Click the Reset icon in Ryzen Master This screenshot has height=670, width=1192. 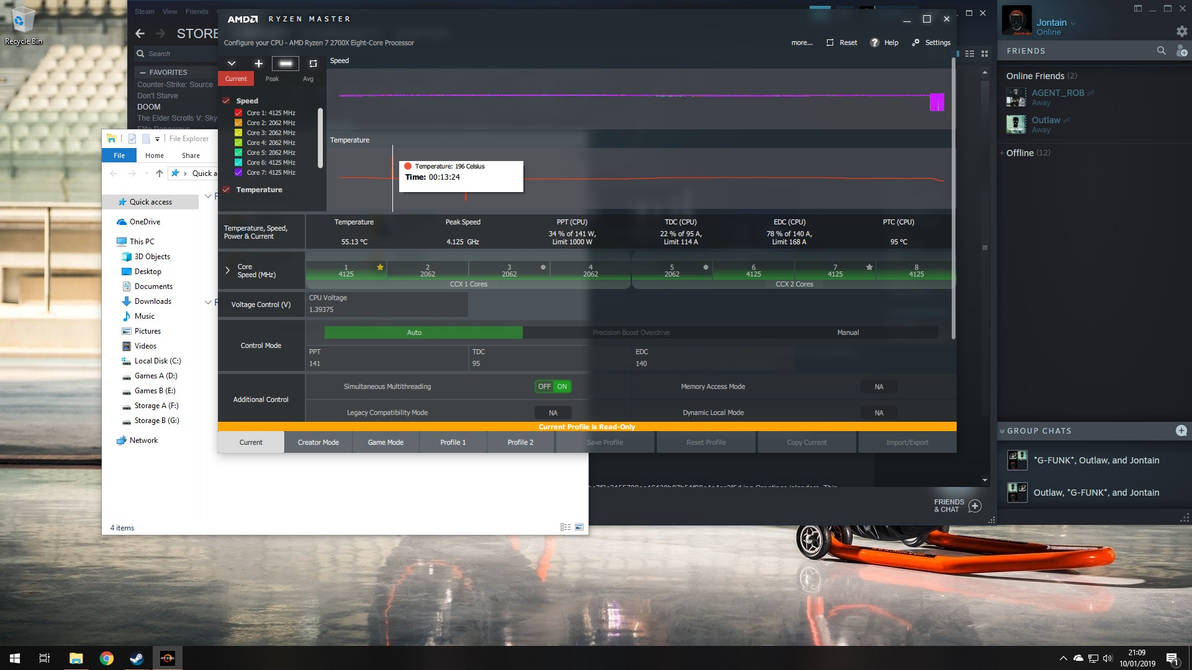point(830,43)
